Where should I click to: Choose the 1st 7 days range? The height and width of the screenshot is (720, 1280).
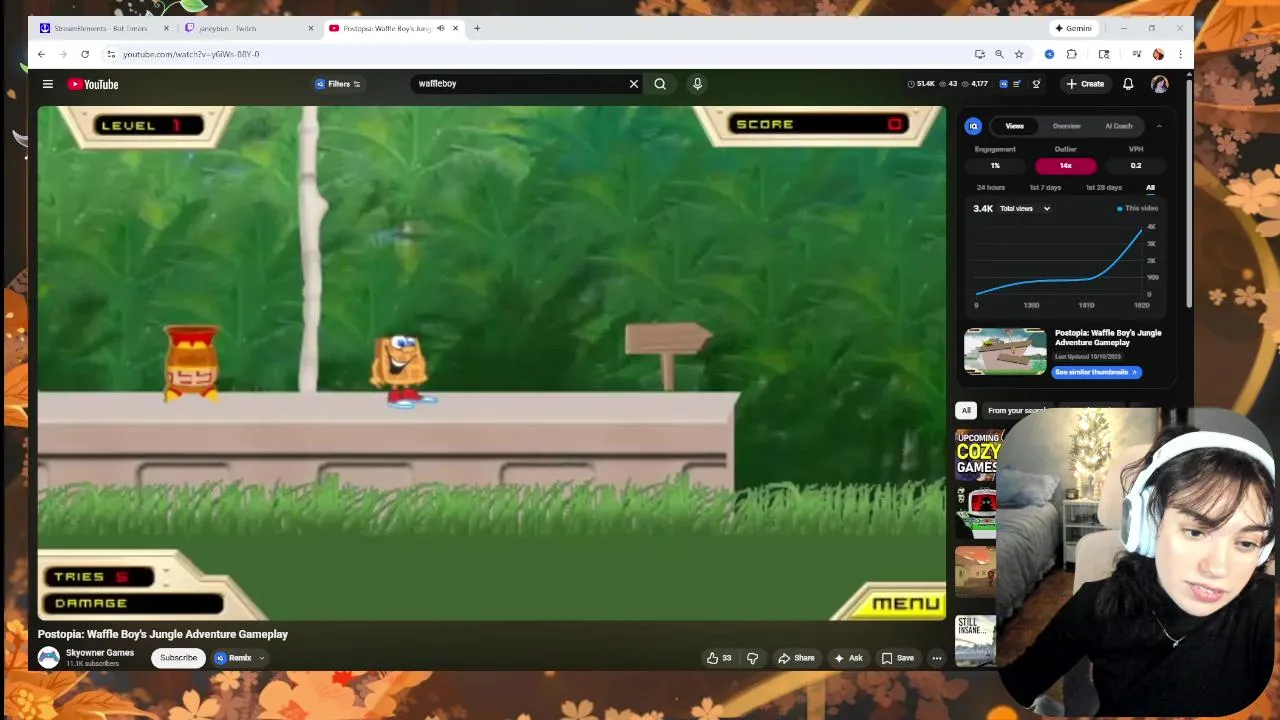[x=1045, y=187]
